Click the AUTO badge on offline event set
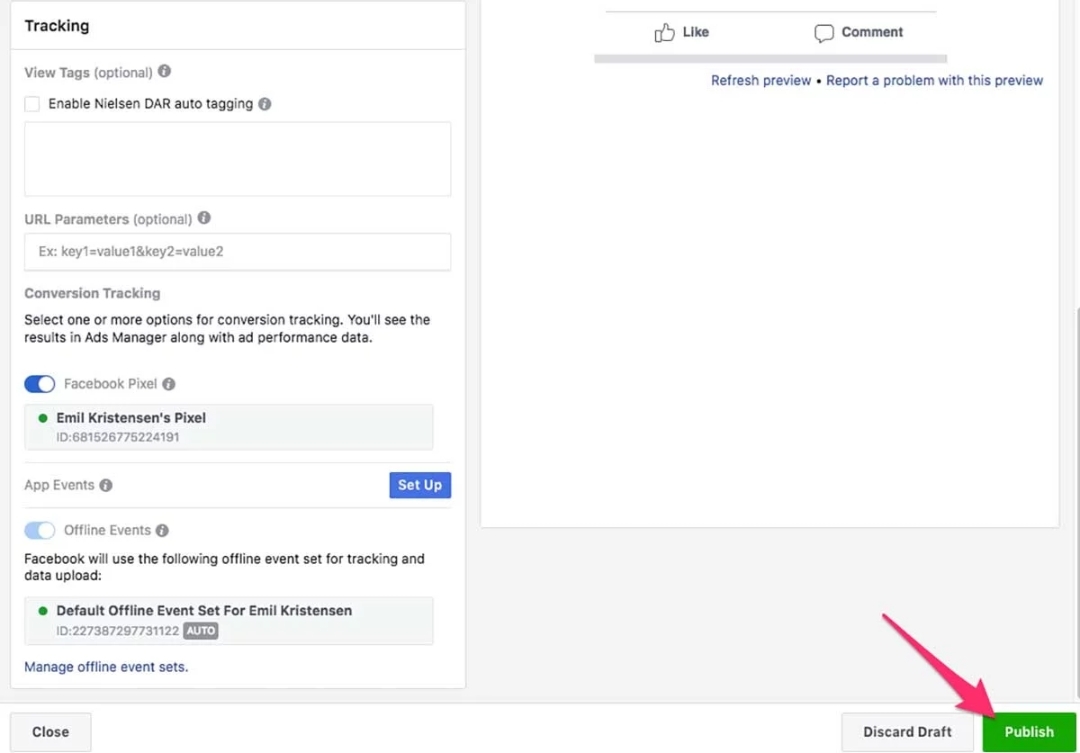The width and height of the screenshot is (1080, 753). coord(200,630)
